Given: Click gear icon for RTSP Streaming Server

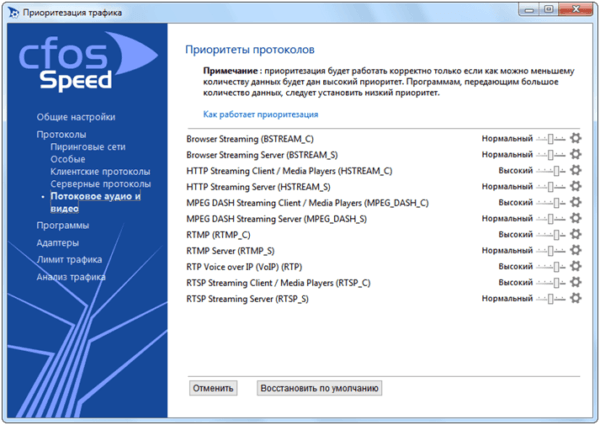Looking at the screenshot, I should click(x=576, y=298).
